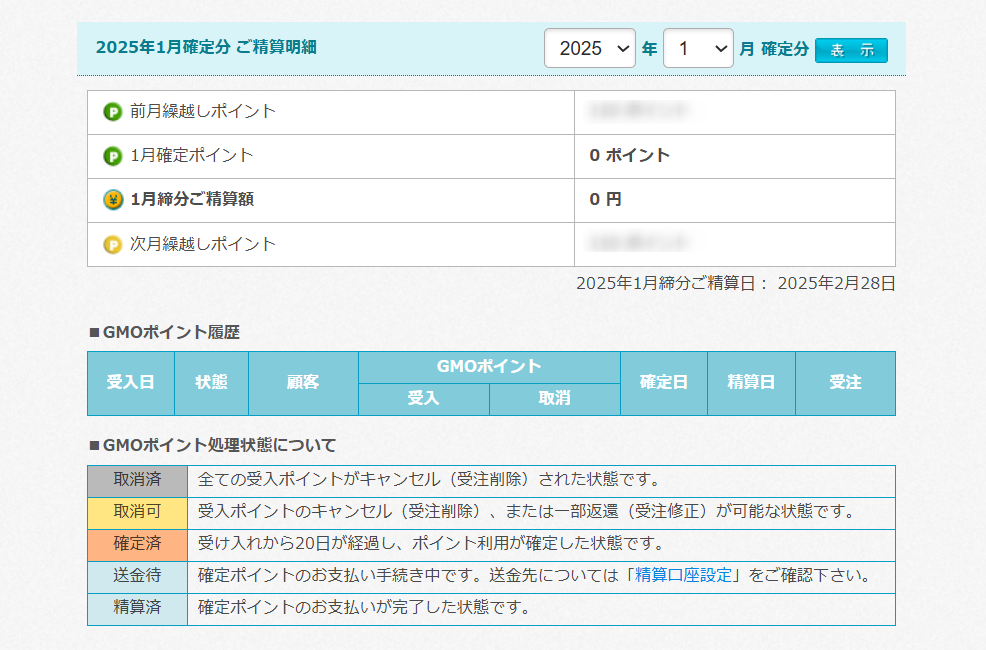This screenshot has width=986, height=650.
Task: Select the 顧客 column header
Action: [303, 383]
